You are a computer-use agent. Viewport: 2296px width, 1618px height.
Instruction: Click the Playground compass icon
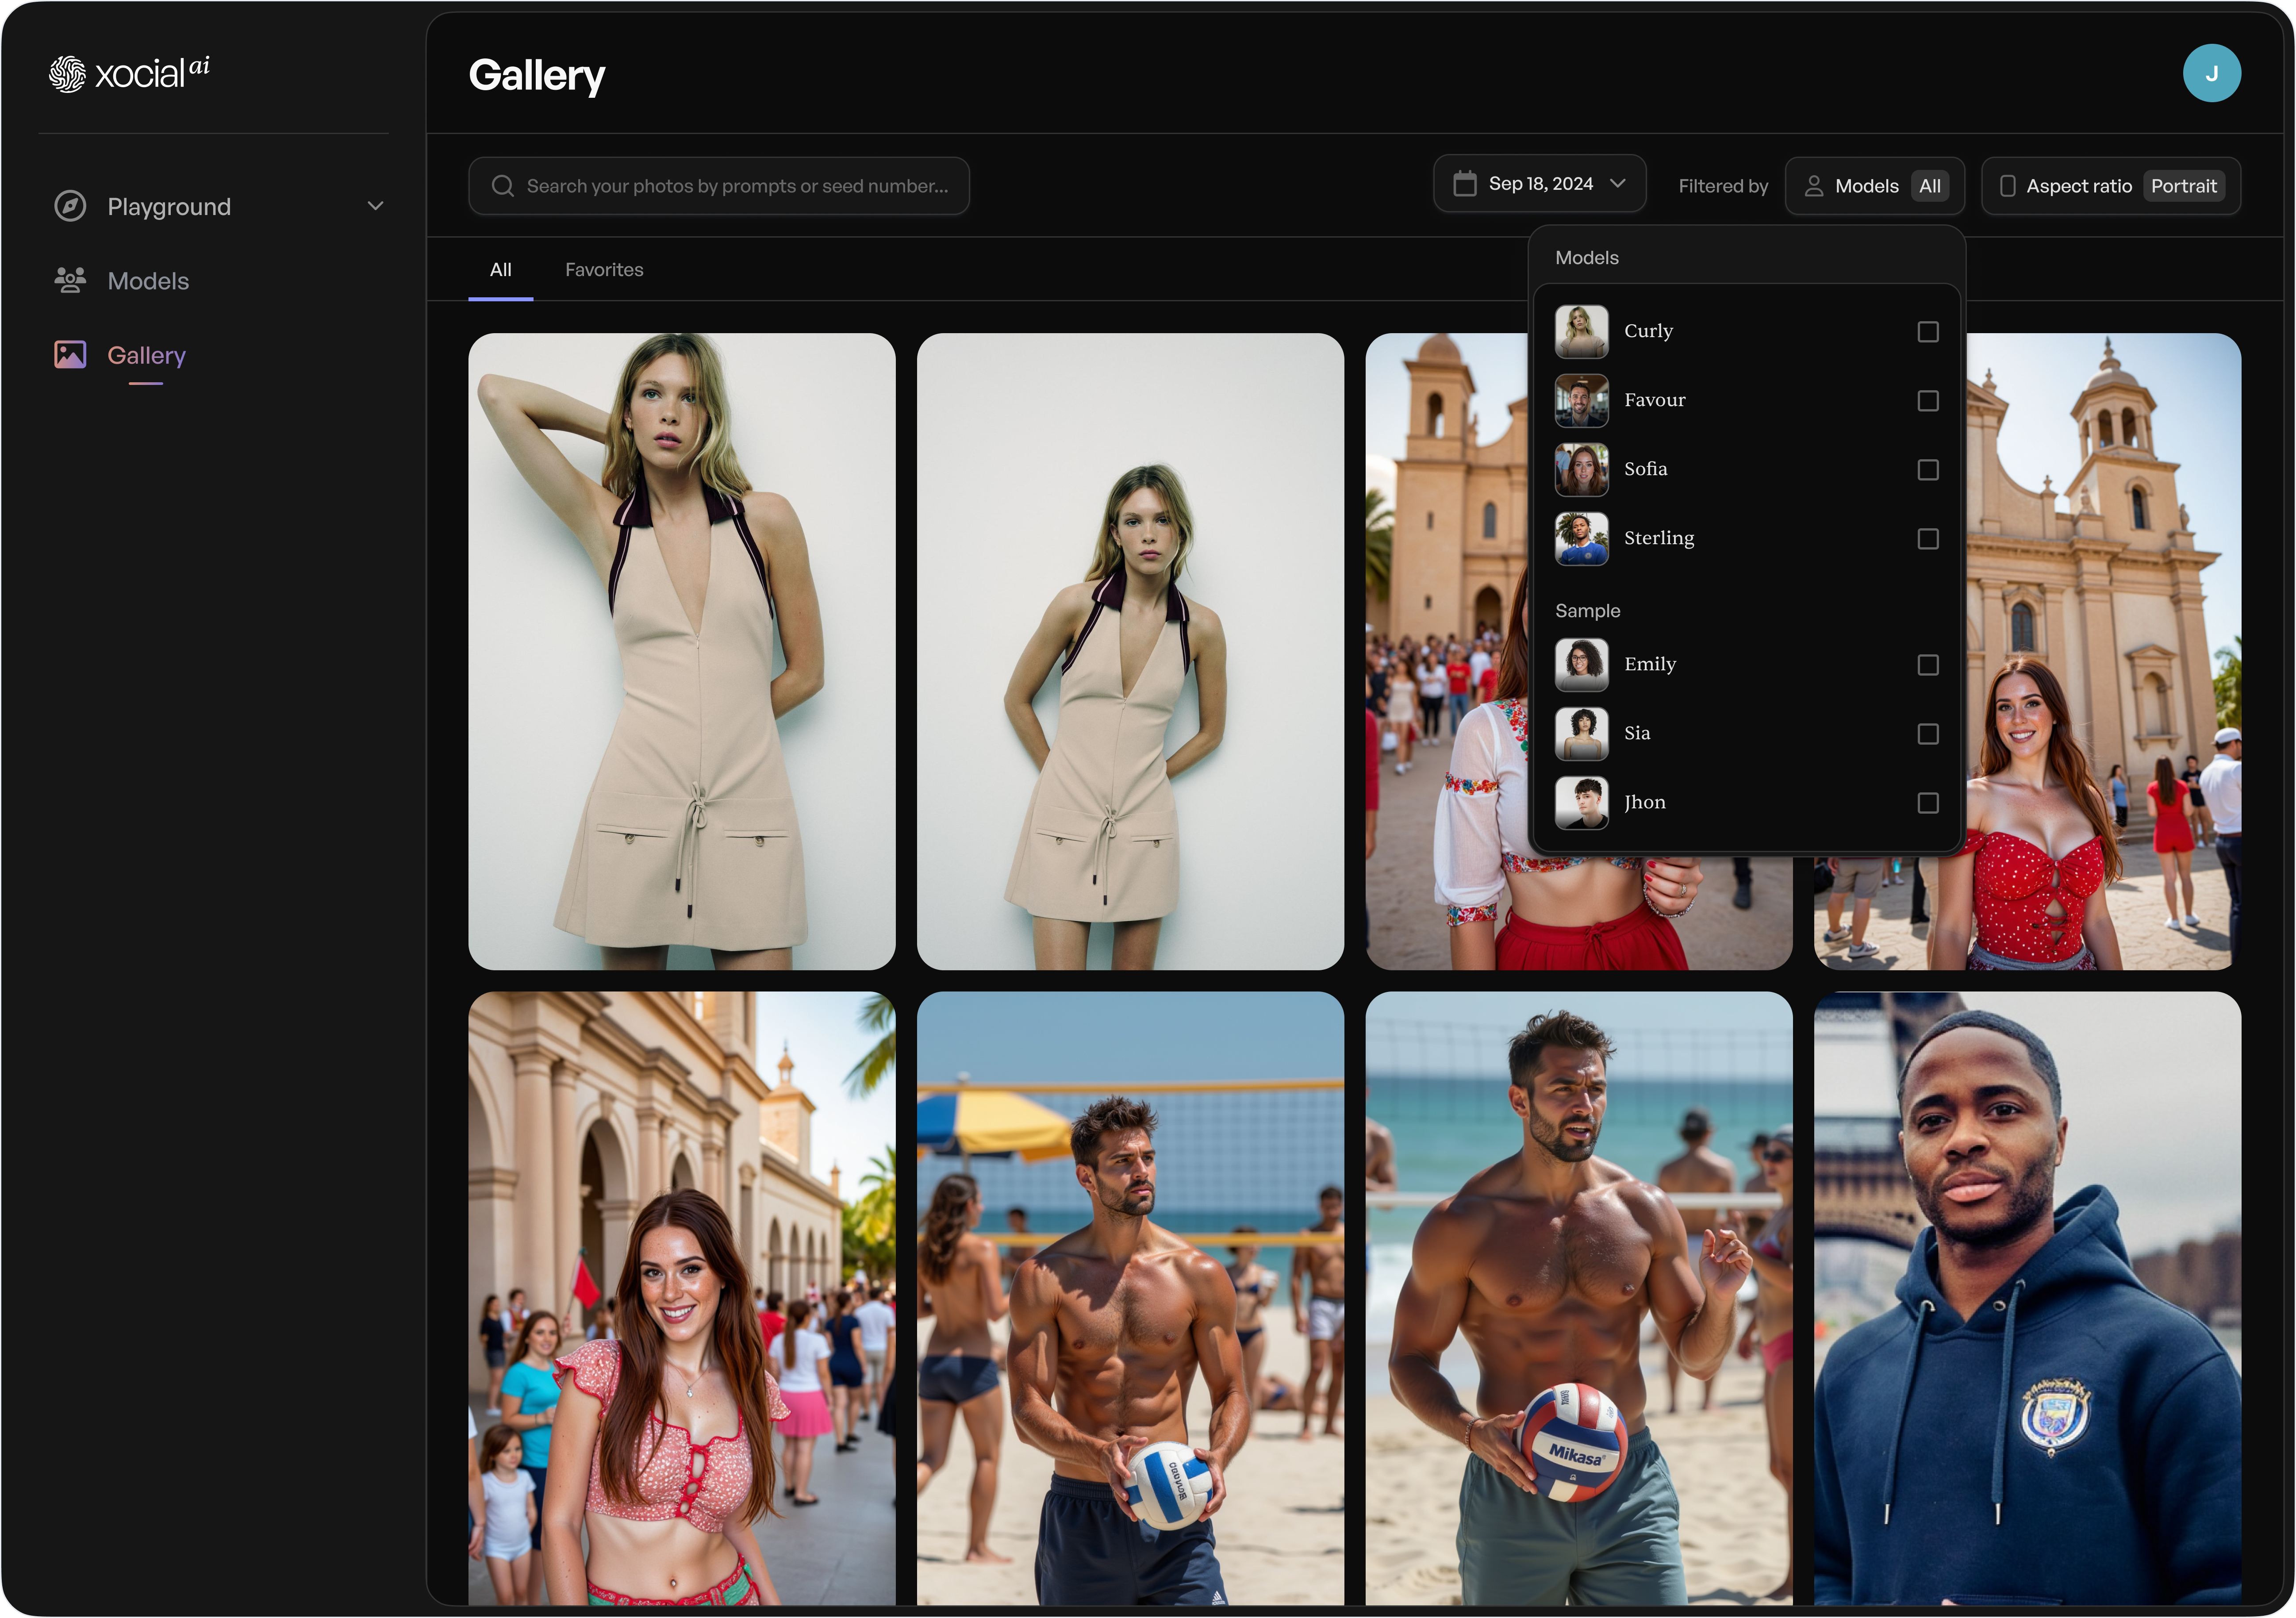70,206
